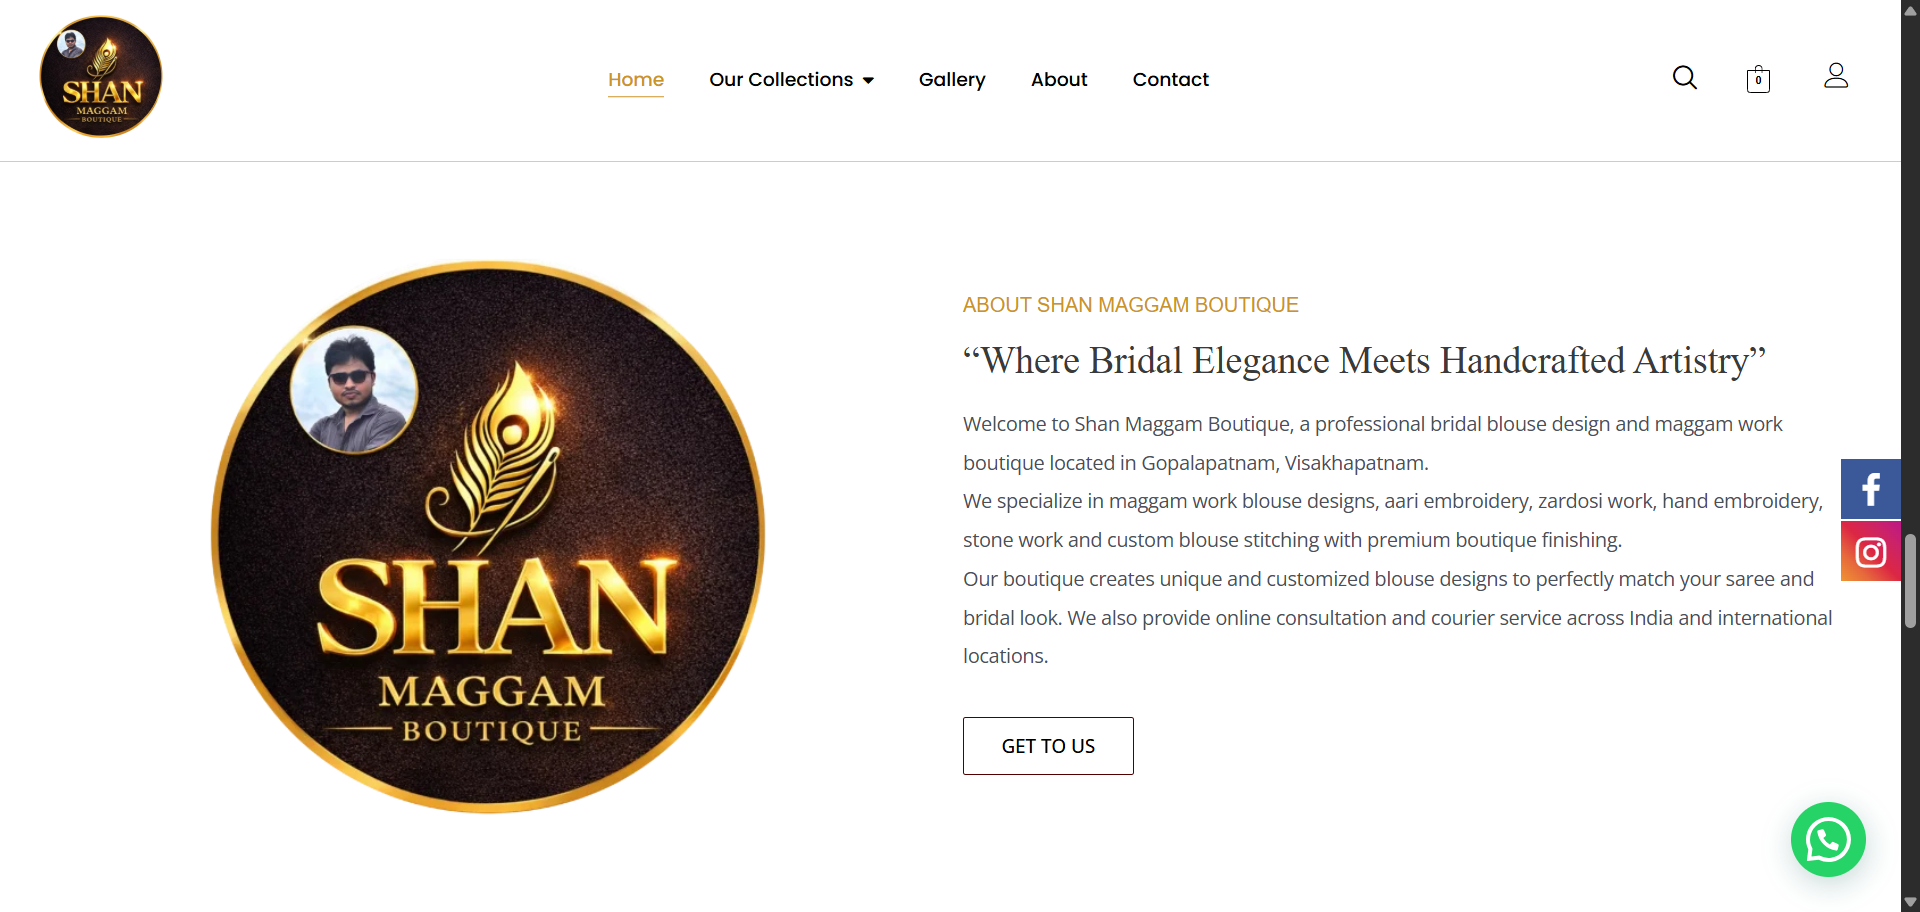Click the scrollbar up arrow
This screenshot has height=912, width=1920.
tap(1910, 10)
